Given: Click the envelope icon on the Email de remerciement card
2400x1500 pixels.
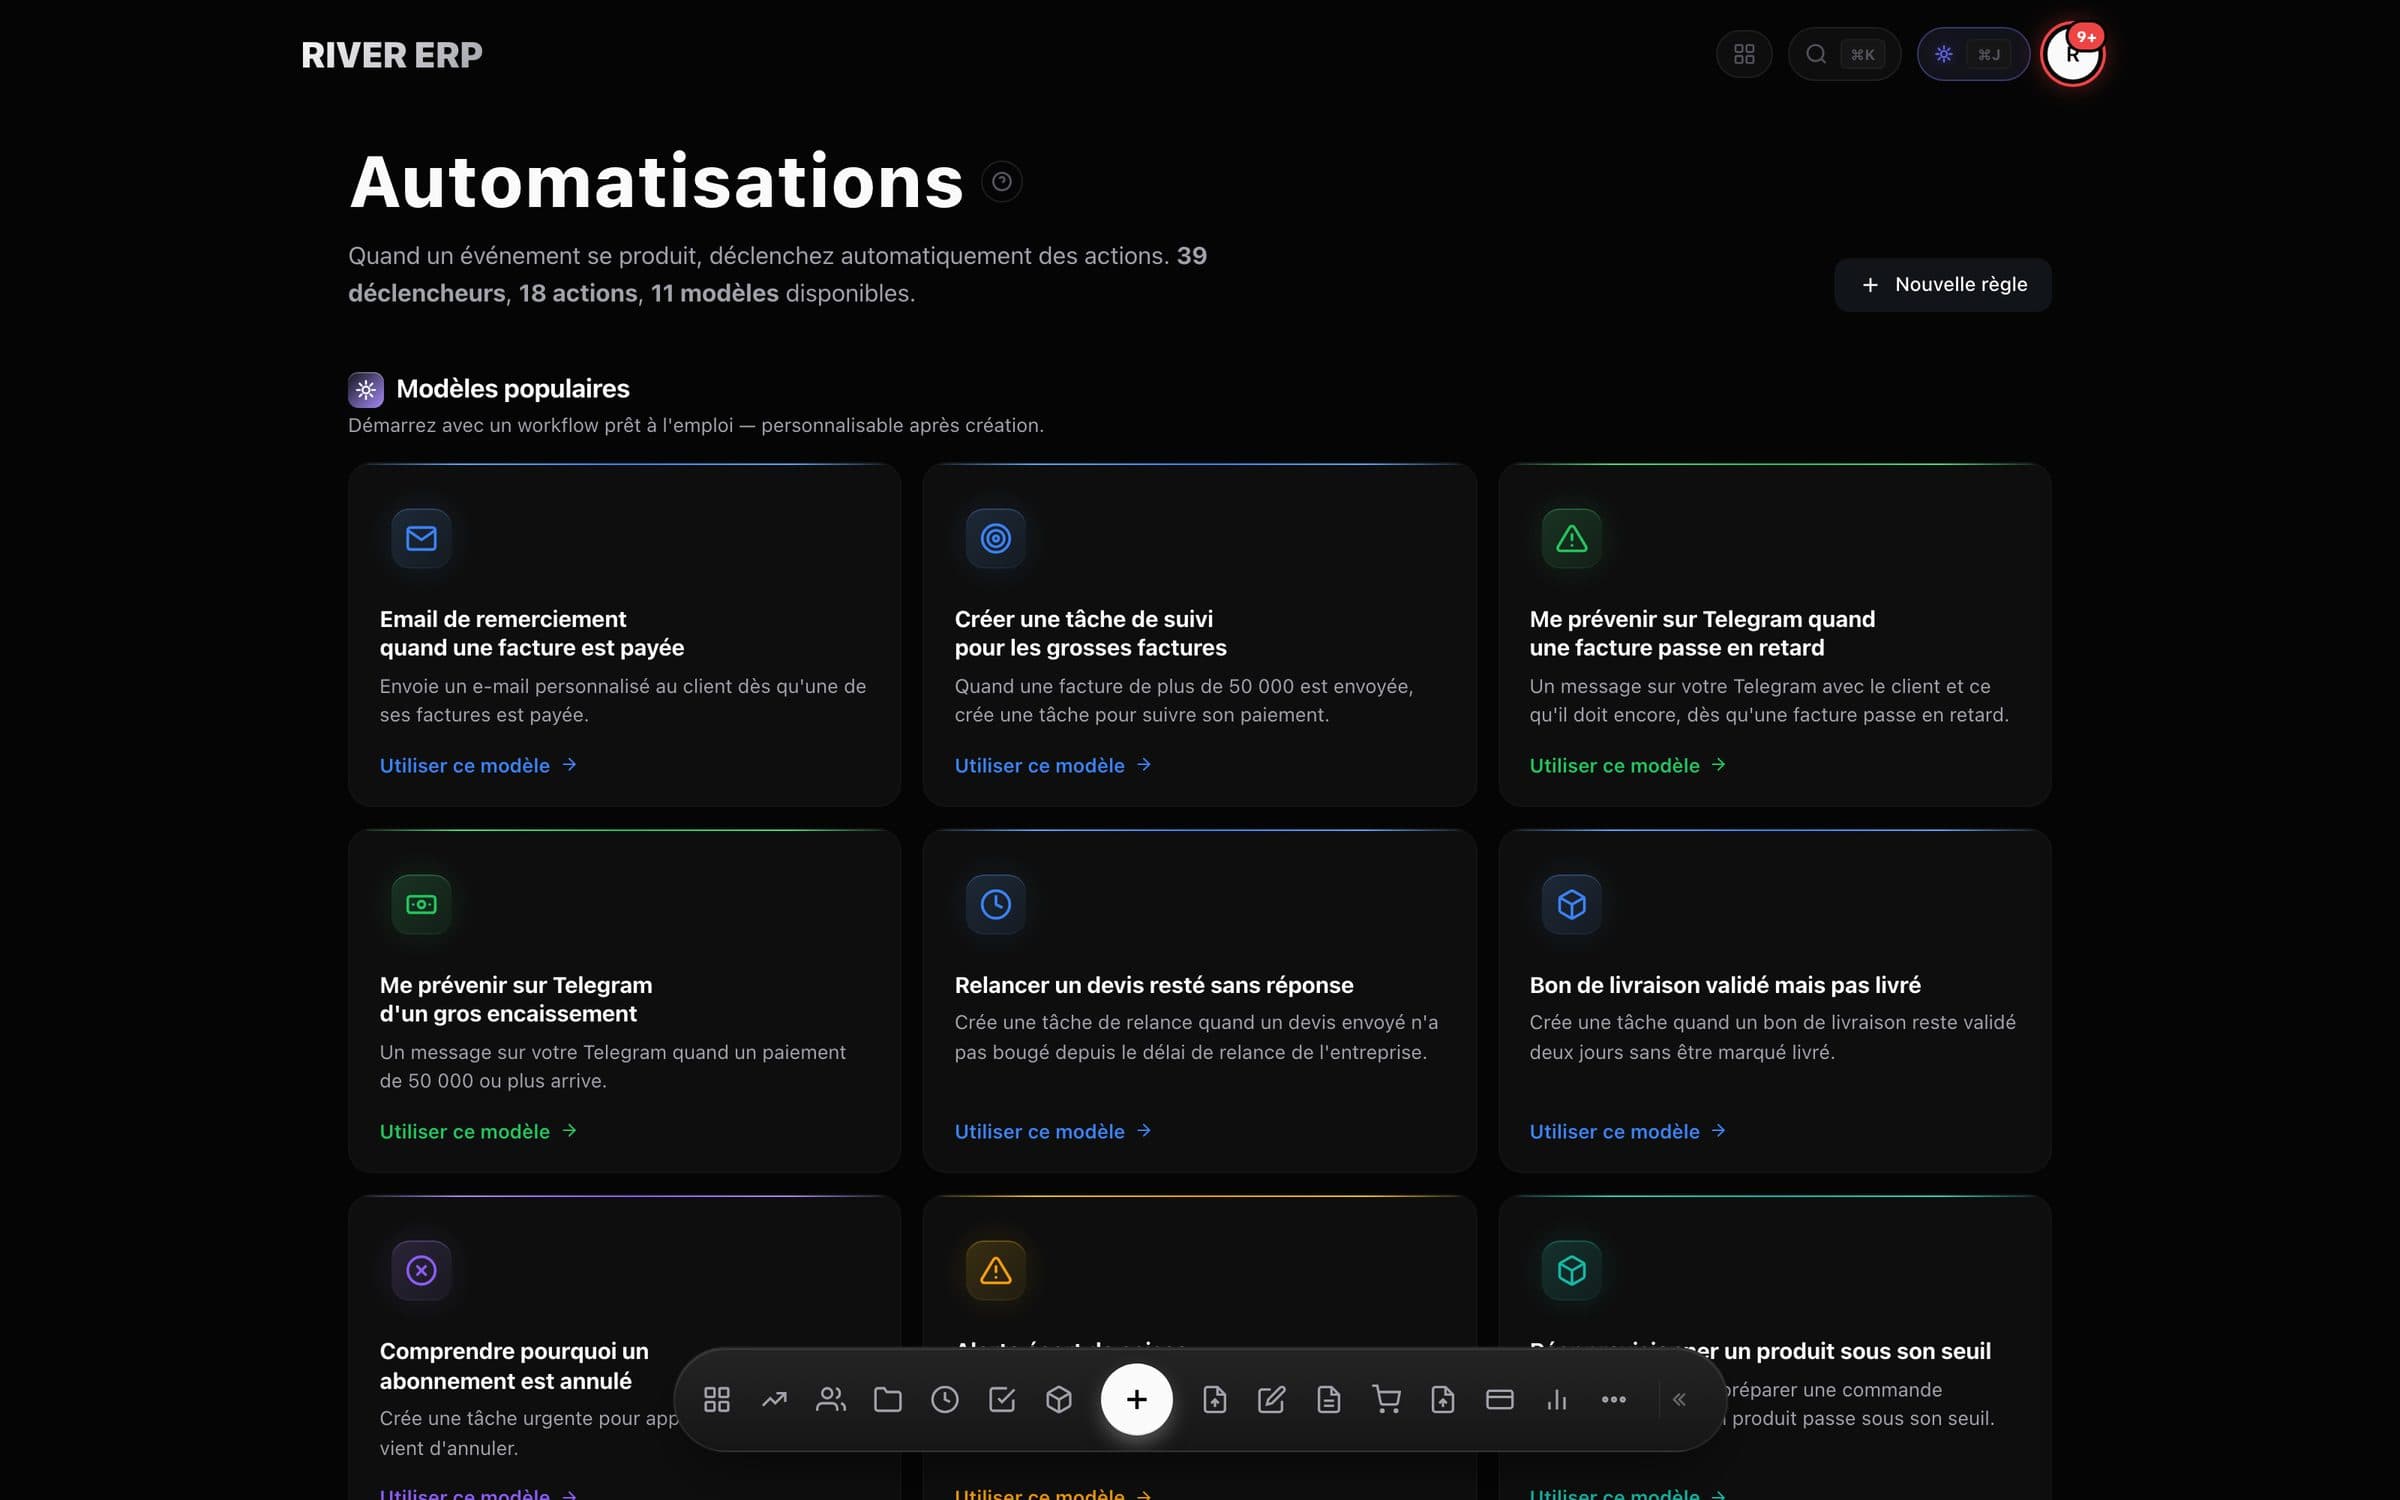Looking at the screenshot, I should (421, 538).
